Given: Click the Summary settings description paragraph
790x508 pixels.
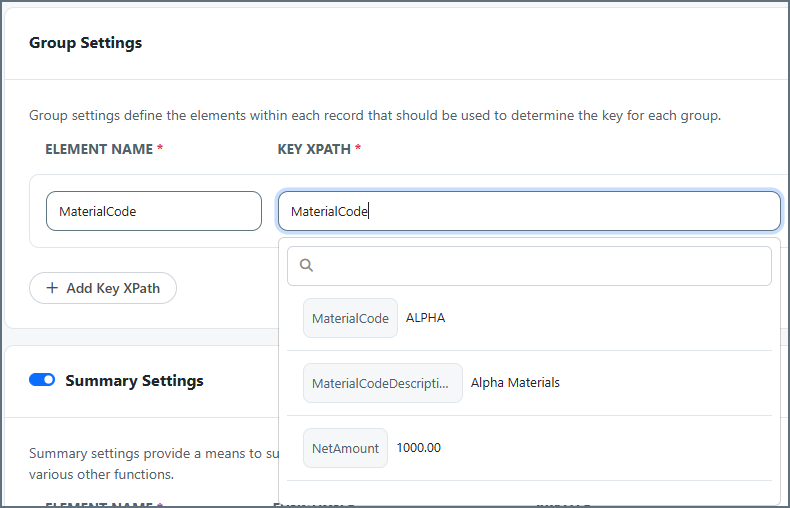Looking at the screenshot, I should pyautogui.click(x=150, y=463).
